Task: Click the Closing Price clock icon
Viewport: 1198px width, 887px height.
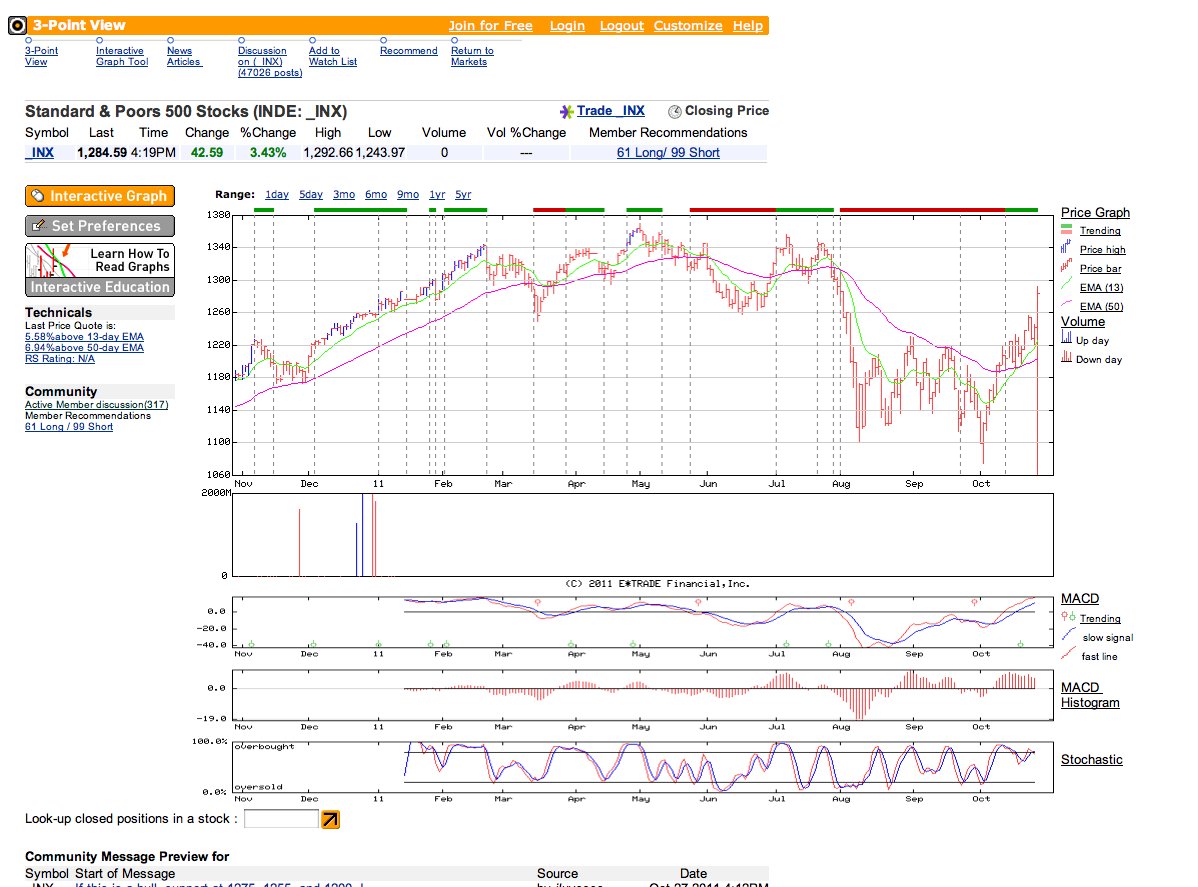Action: 675,112
